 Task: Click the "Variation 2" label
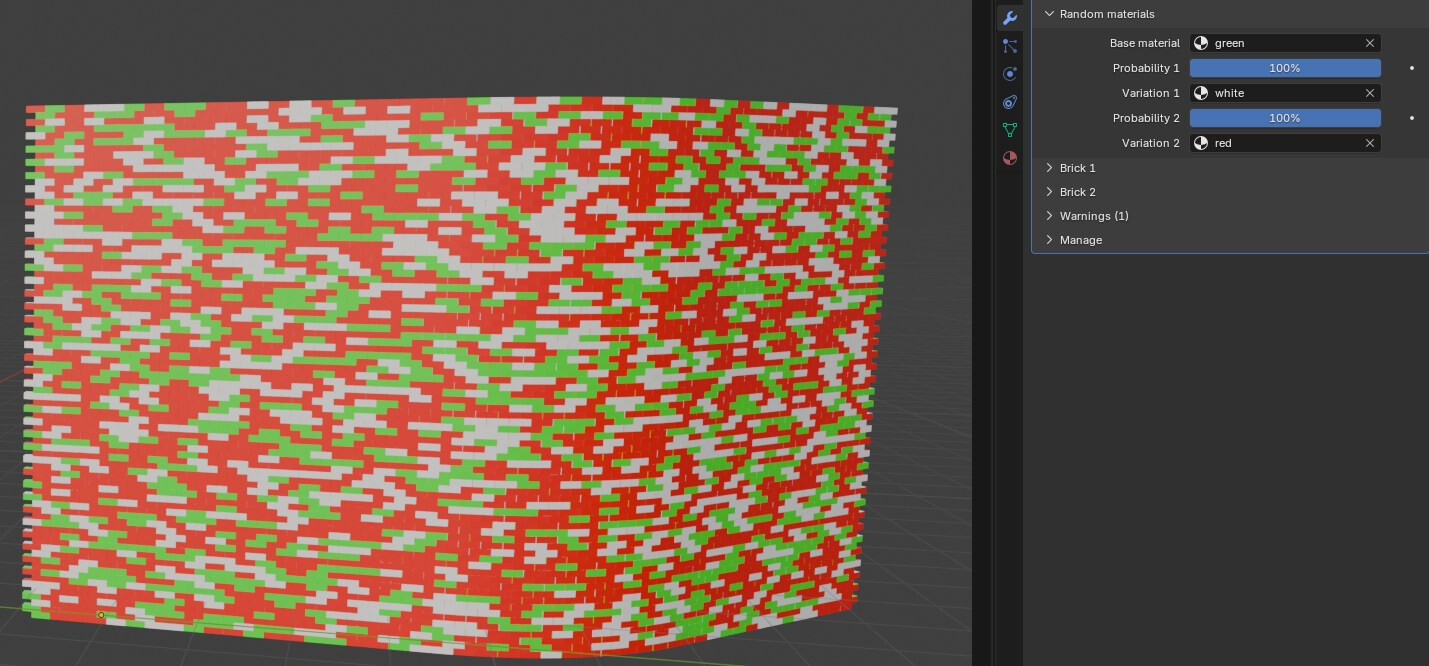tap(1151, 143)
